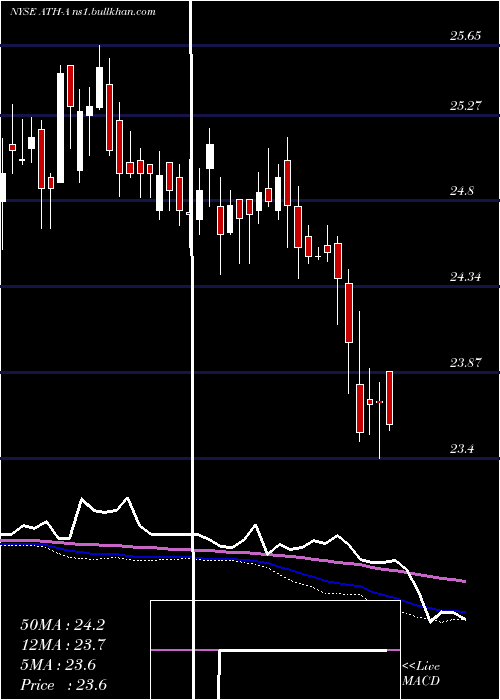Click the 25.65 price level label
This screenshot has height=700, width=500.
[466, 36]
